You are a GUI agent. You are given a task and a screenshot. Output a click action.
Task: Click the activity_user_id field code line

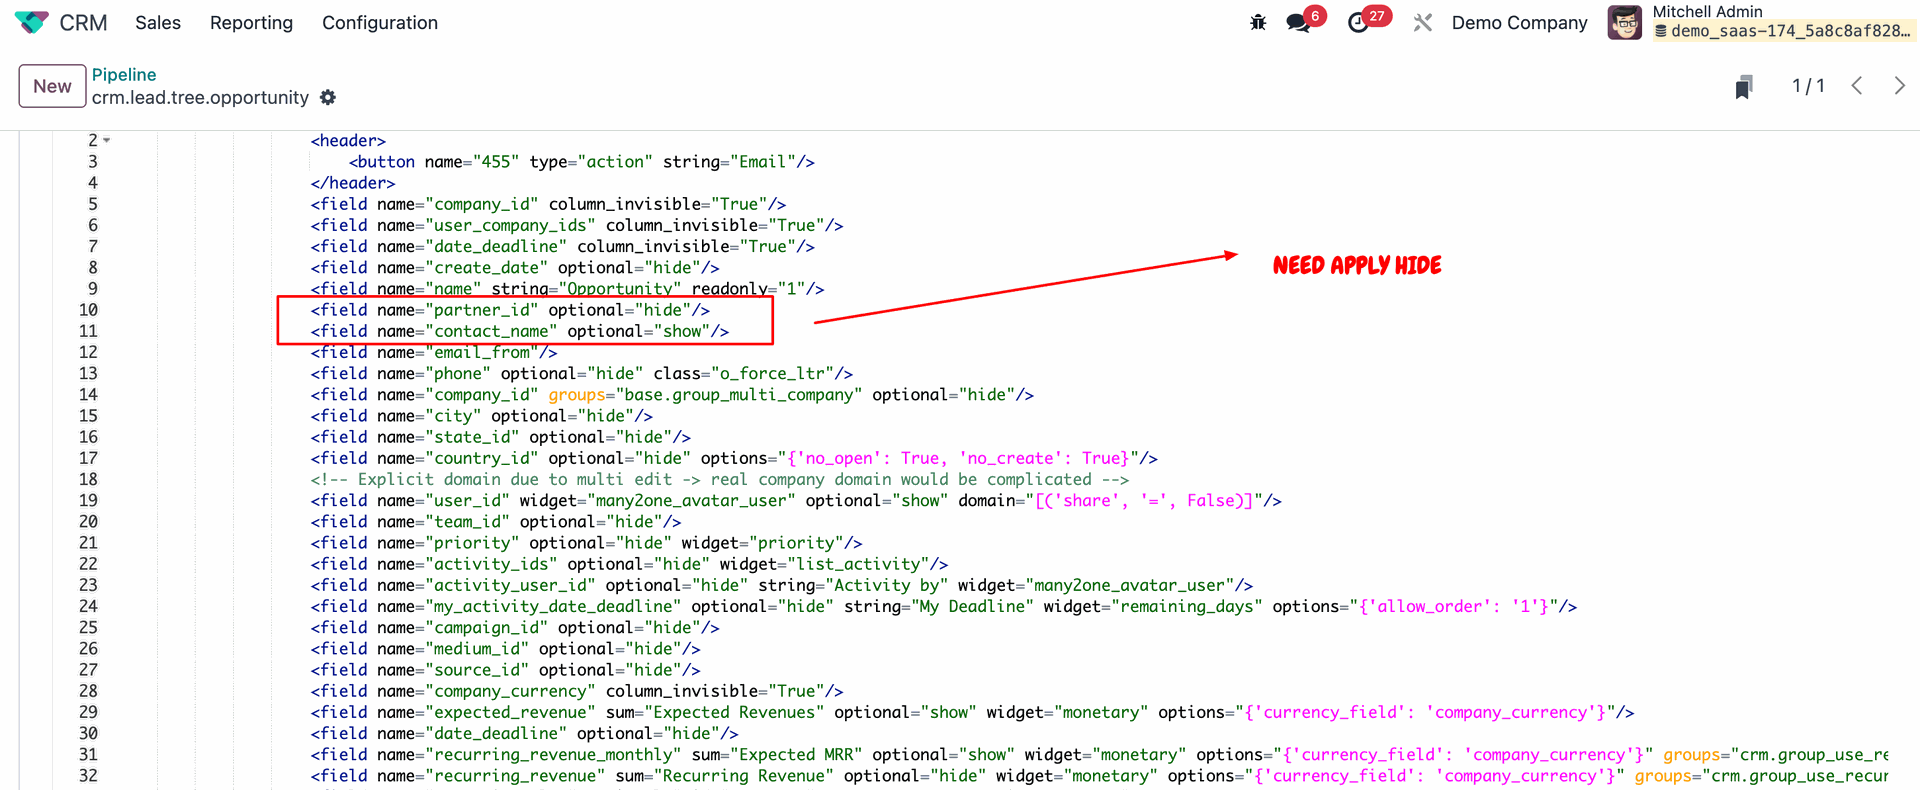[x=782, y=586]
